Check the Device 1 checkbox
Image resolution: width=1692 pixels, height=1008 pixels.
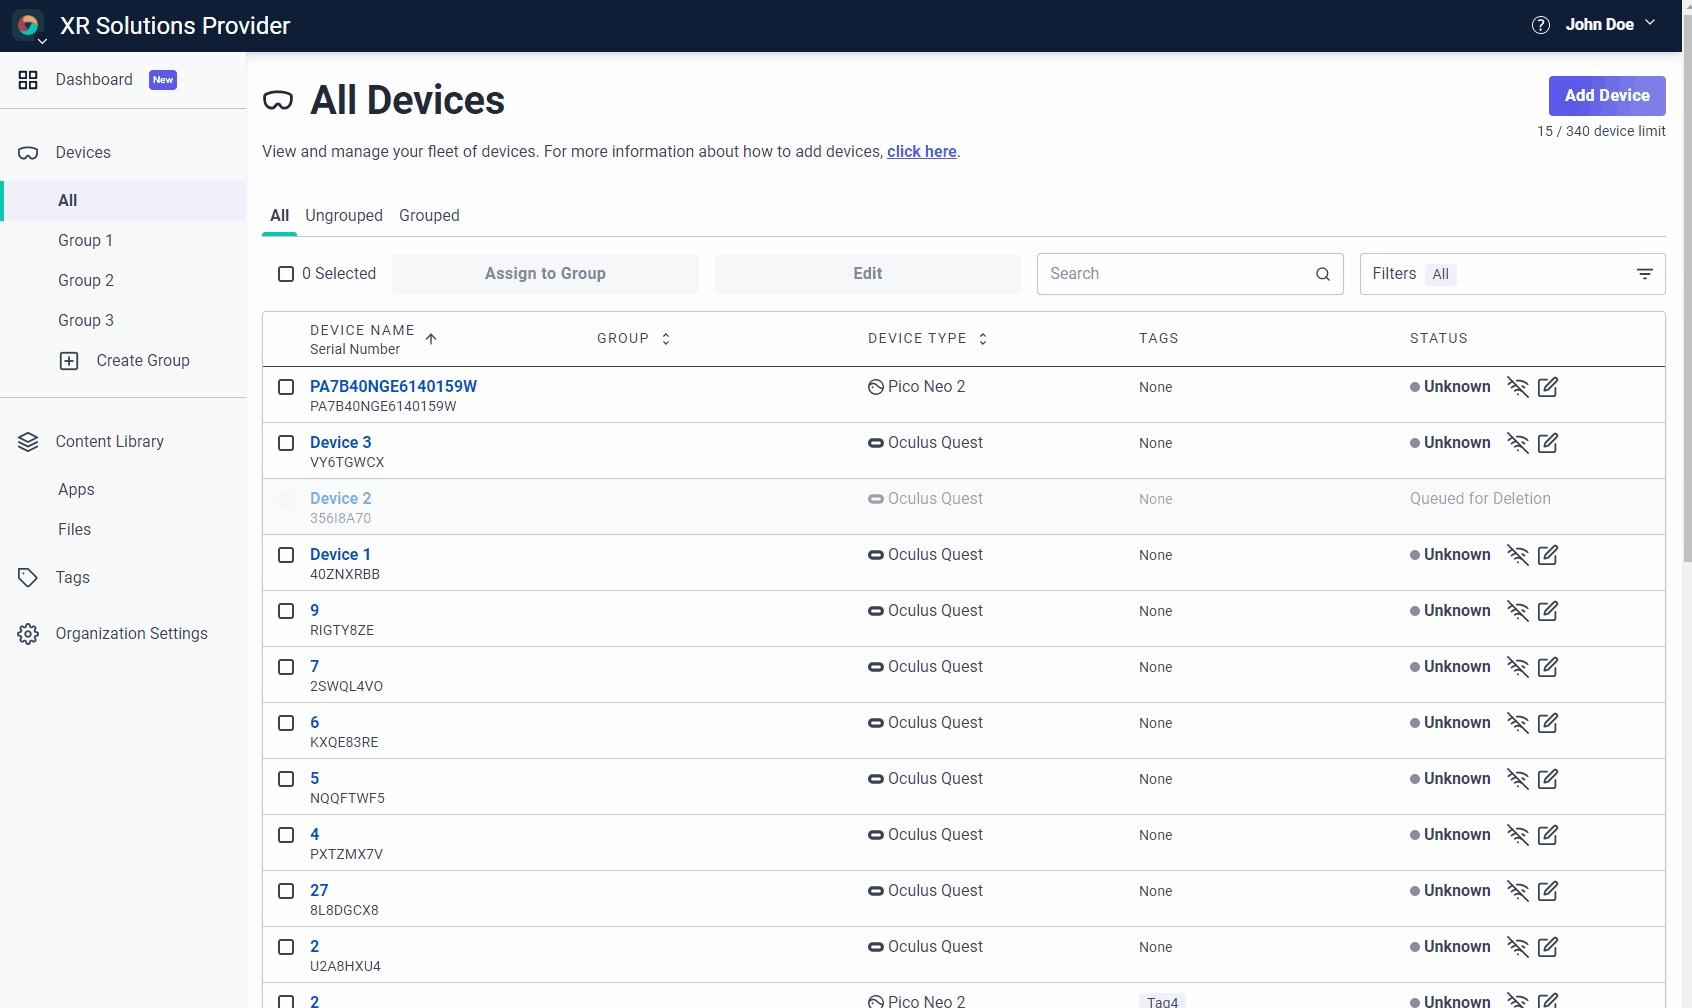pos(286,555)
